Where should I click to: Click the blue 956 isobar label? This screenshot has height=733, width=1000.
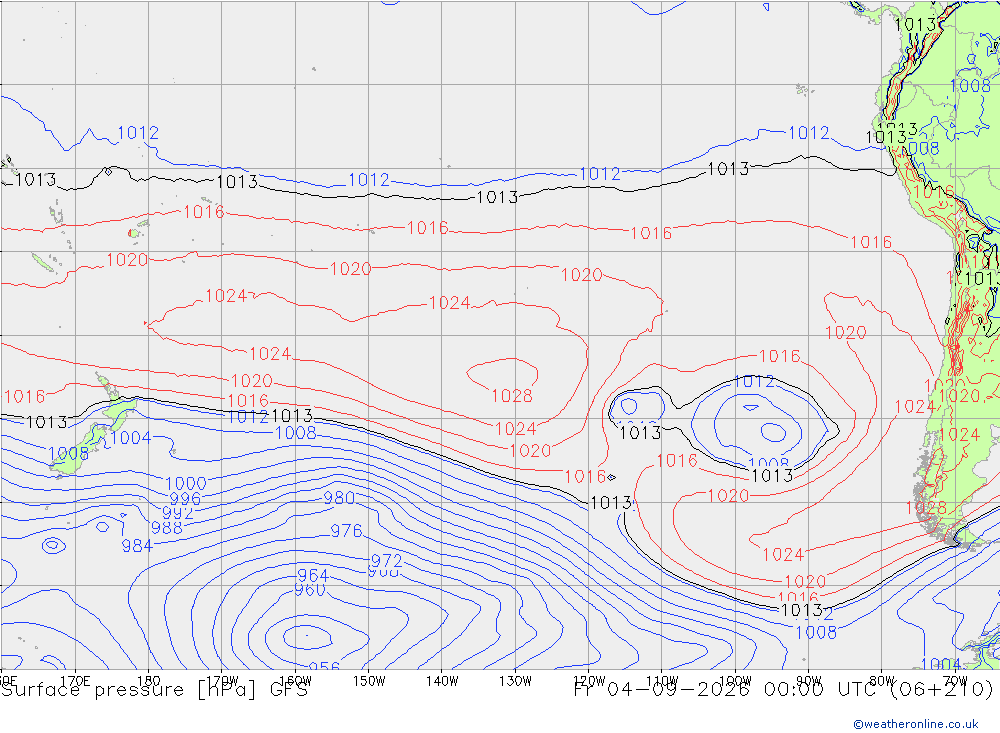[x=324, y=667]
